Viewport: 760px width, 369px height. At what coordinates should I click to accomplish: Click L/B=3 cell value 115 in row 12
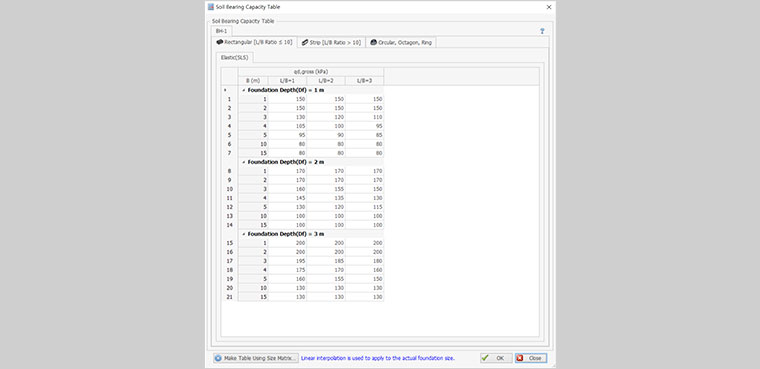(364, 207)
